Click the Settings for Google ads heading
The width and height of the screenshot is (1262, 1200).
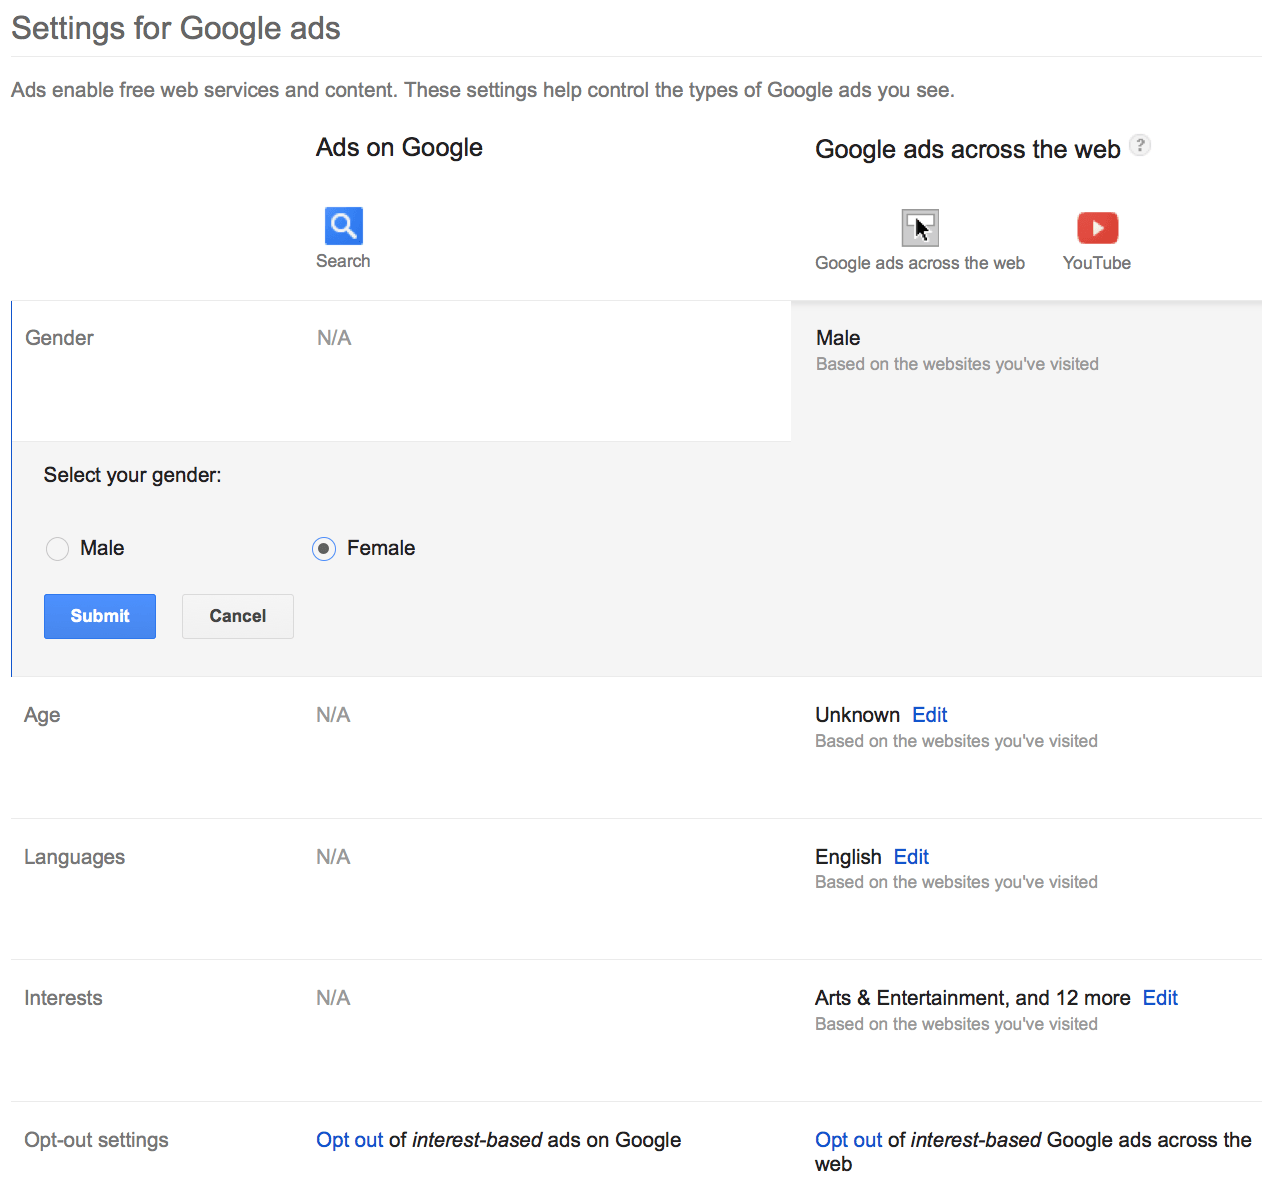click(176, 29)
